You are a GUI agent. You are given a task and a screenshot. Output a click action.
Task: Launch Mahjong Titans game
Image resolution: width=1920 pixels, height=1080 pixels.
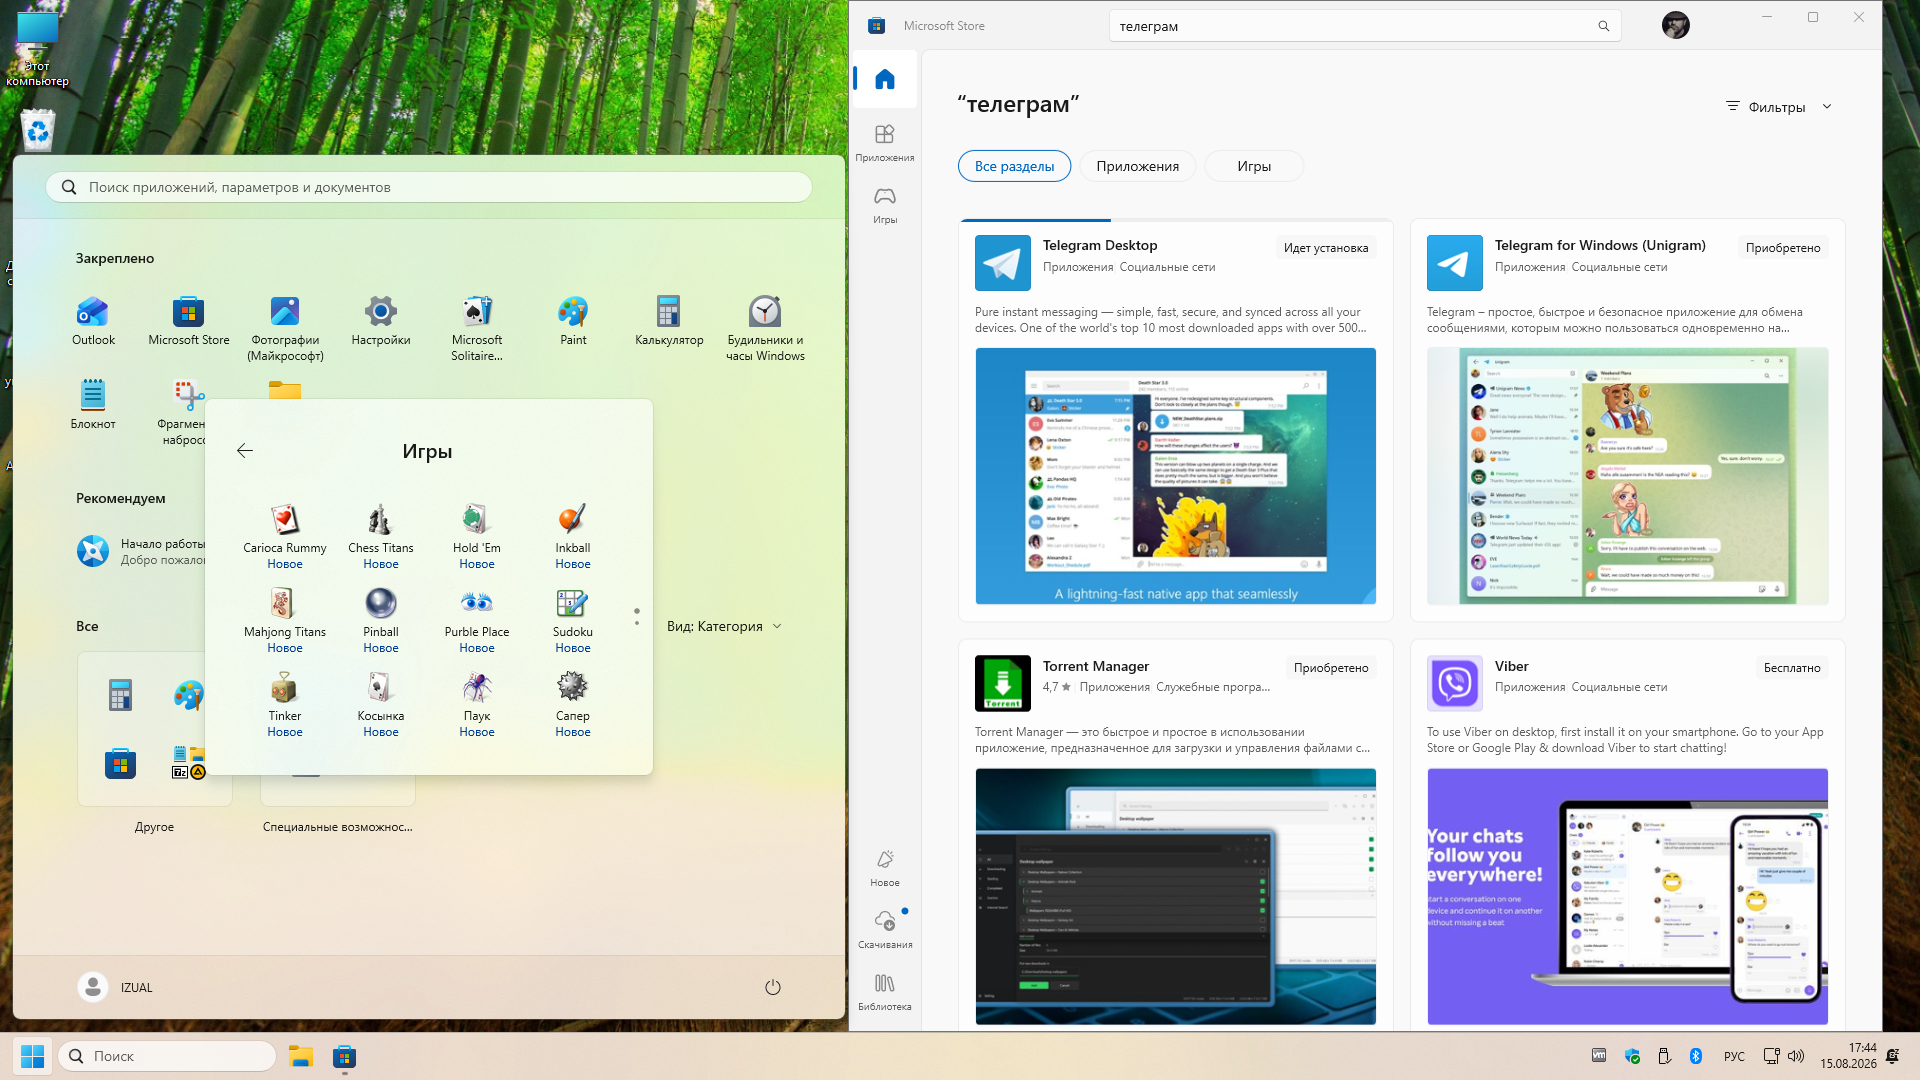(x=285, y=620)
